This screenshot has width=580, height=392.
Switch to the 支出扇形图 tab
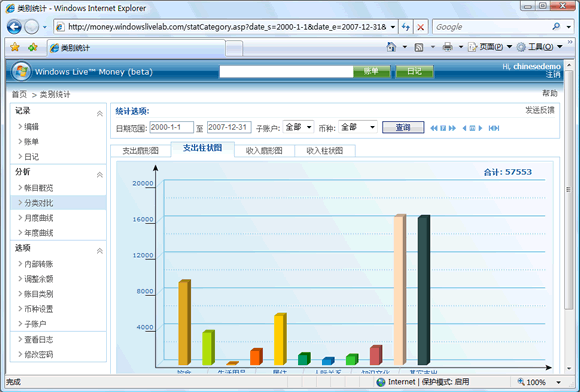pos(141,151)
